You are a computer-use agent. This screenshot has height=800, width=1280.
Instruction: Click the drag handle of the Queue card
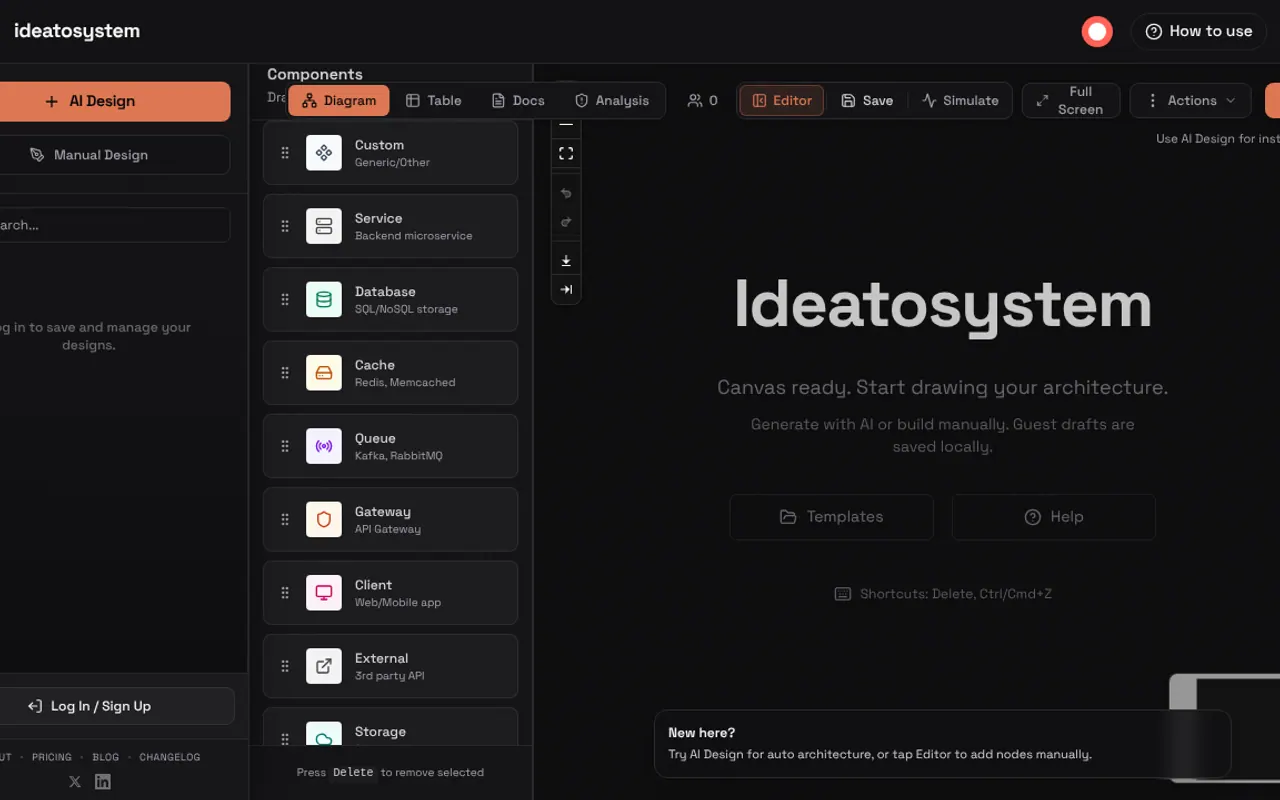(285, 446)
